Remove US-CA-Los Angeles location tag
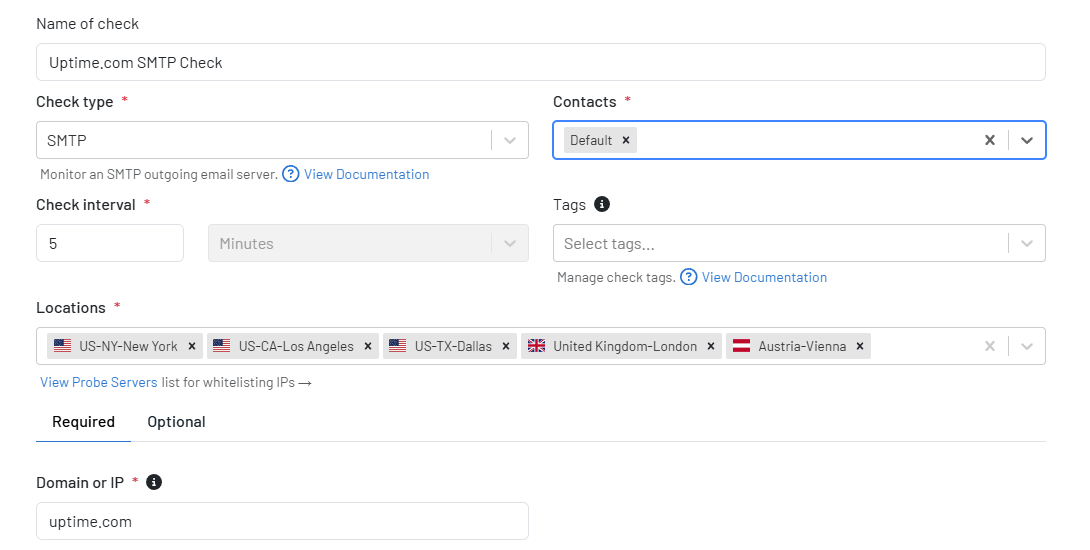Image resolution: width=1090 pixels, height=550 pixels. (368, 346)
